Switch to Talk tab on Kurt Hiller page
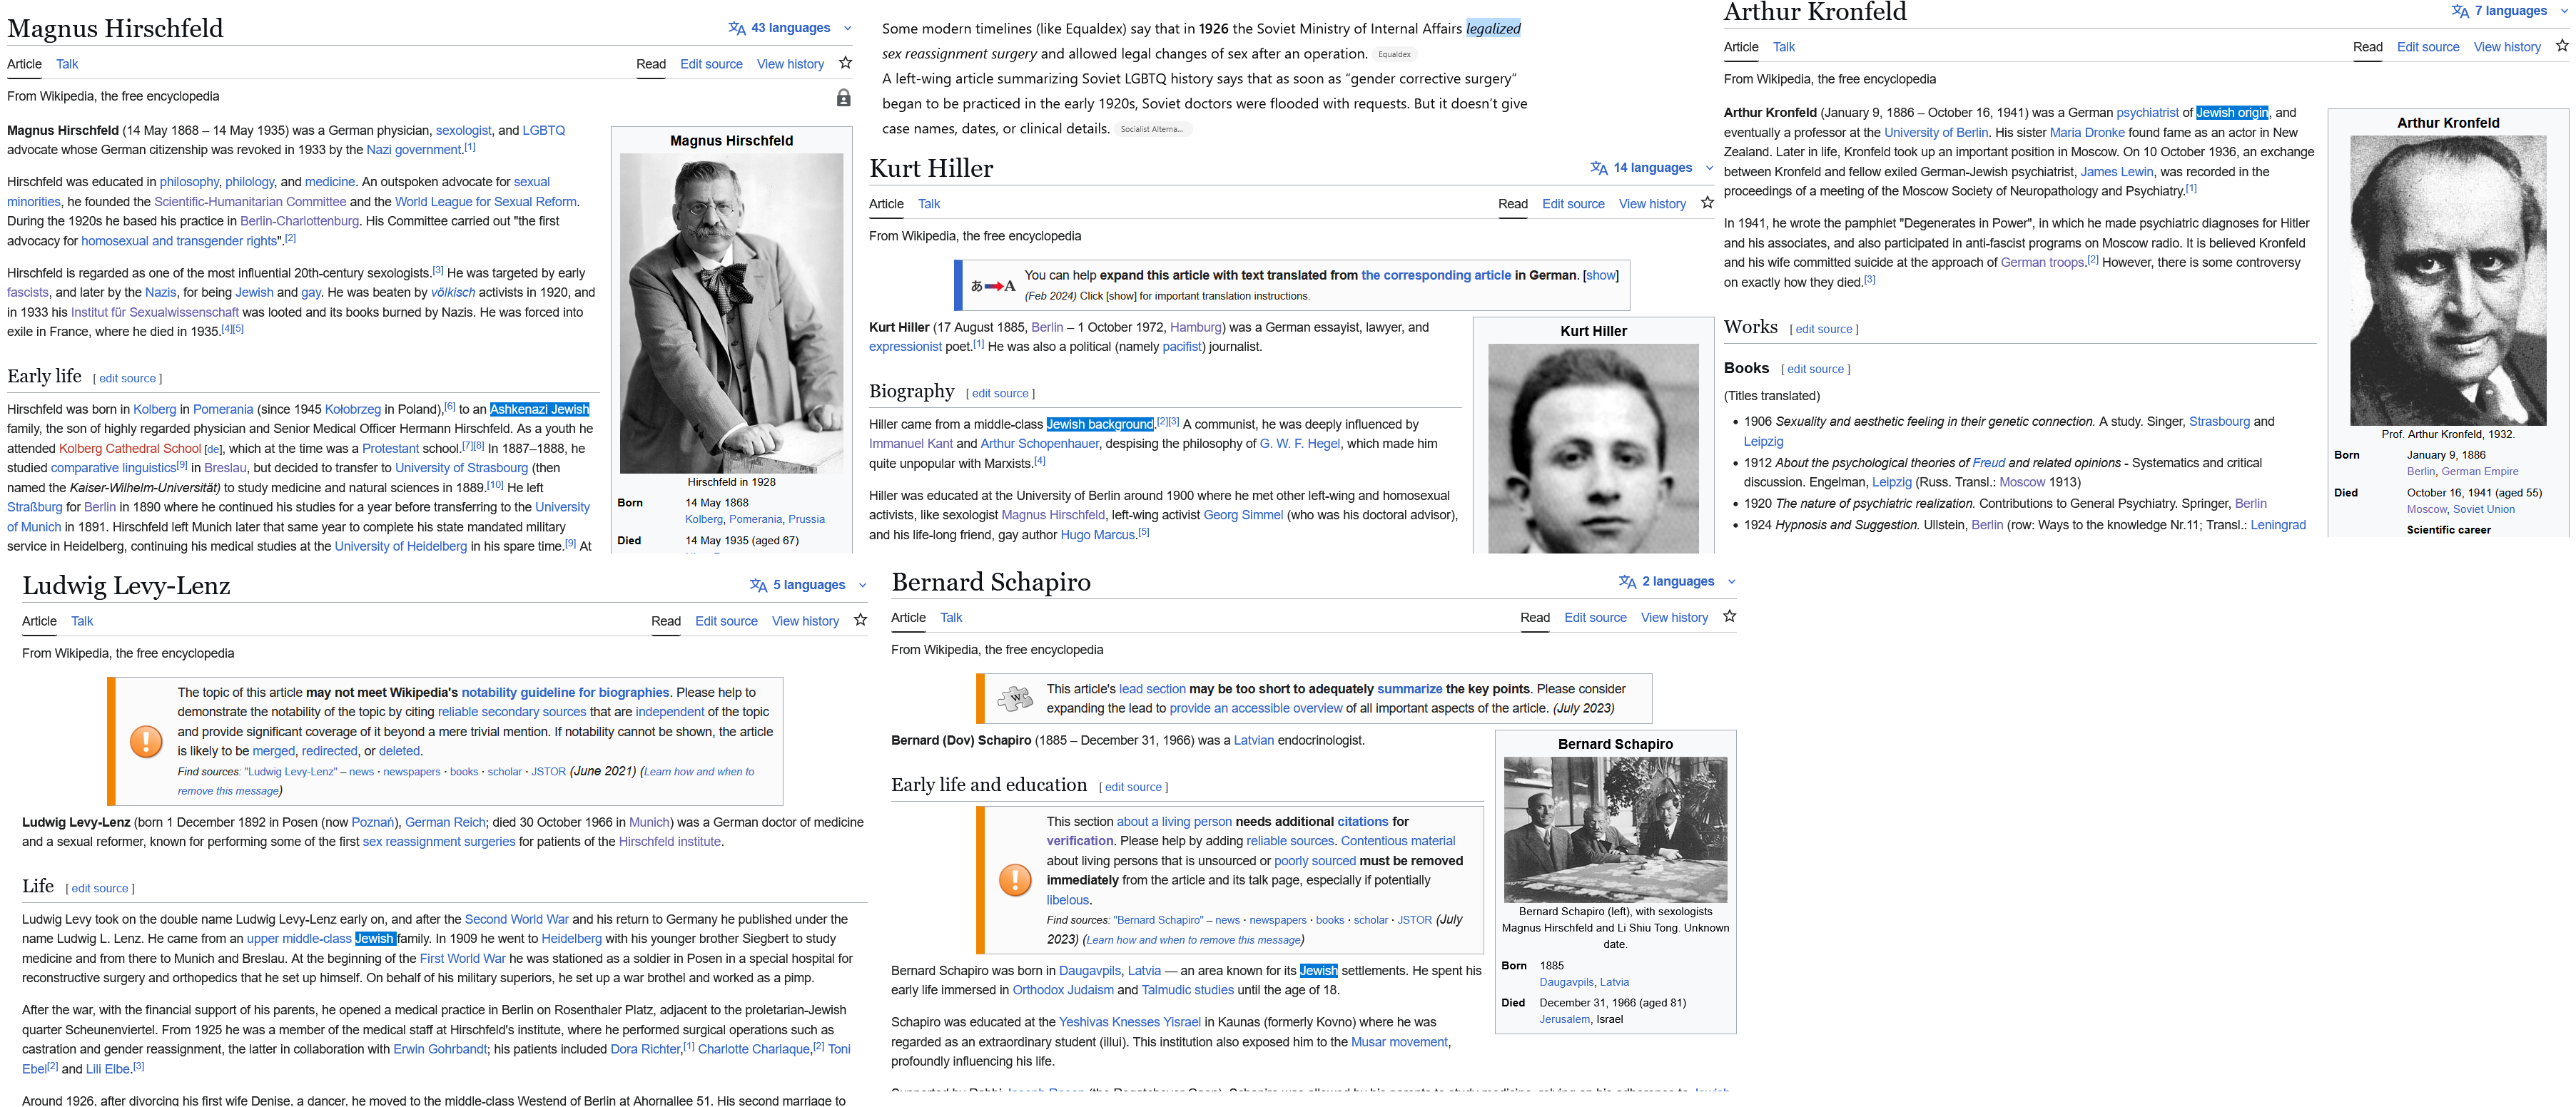The image size is (2576, 1107). pos(929,204)
